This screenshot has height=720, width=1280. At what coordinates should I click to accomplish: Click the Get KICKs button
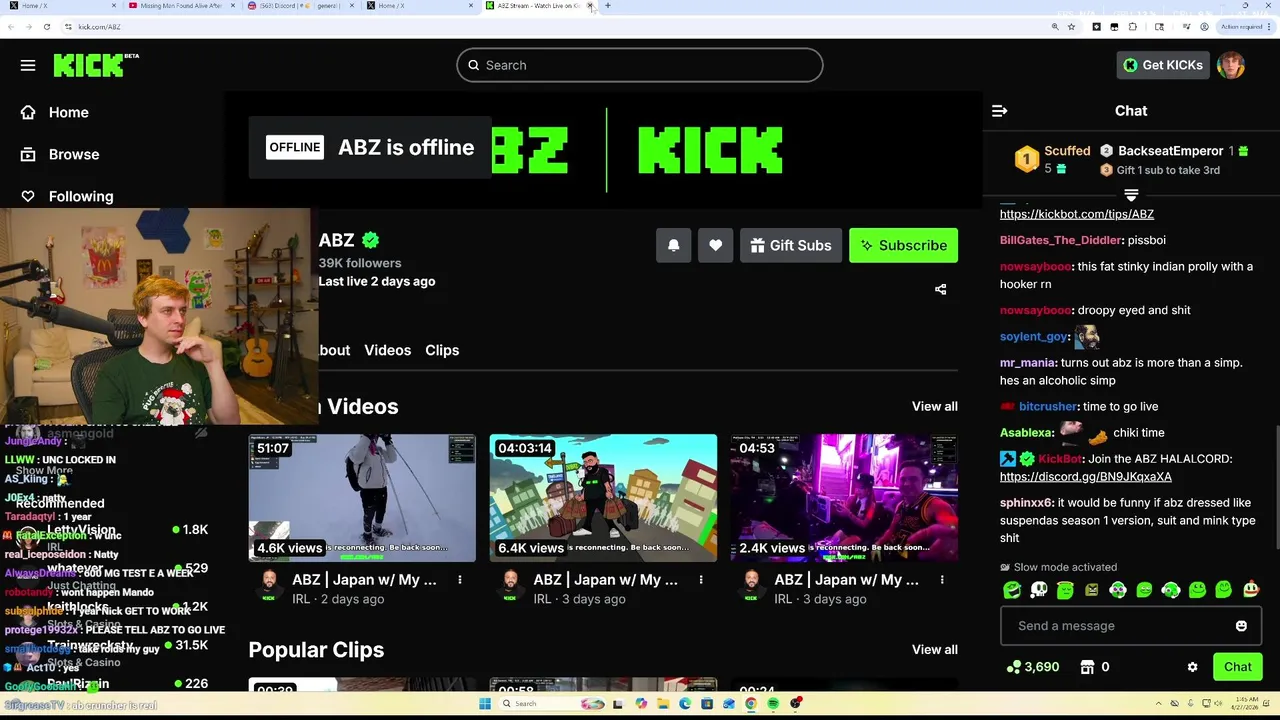click(x=1163, y=65)
